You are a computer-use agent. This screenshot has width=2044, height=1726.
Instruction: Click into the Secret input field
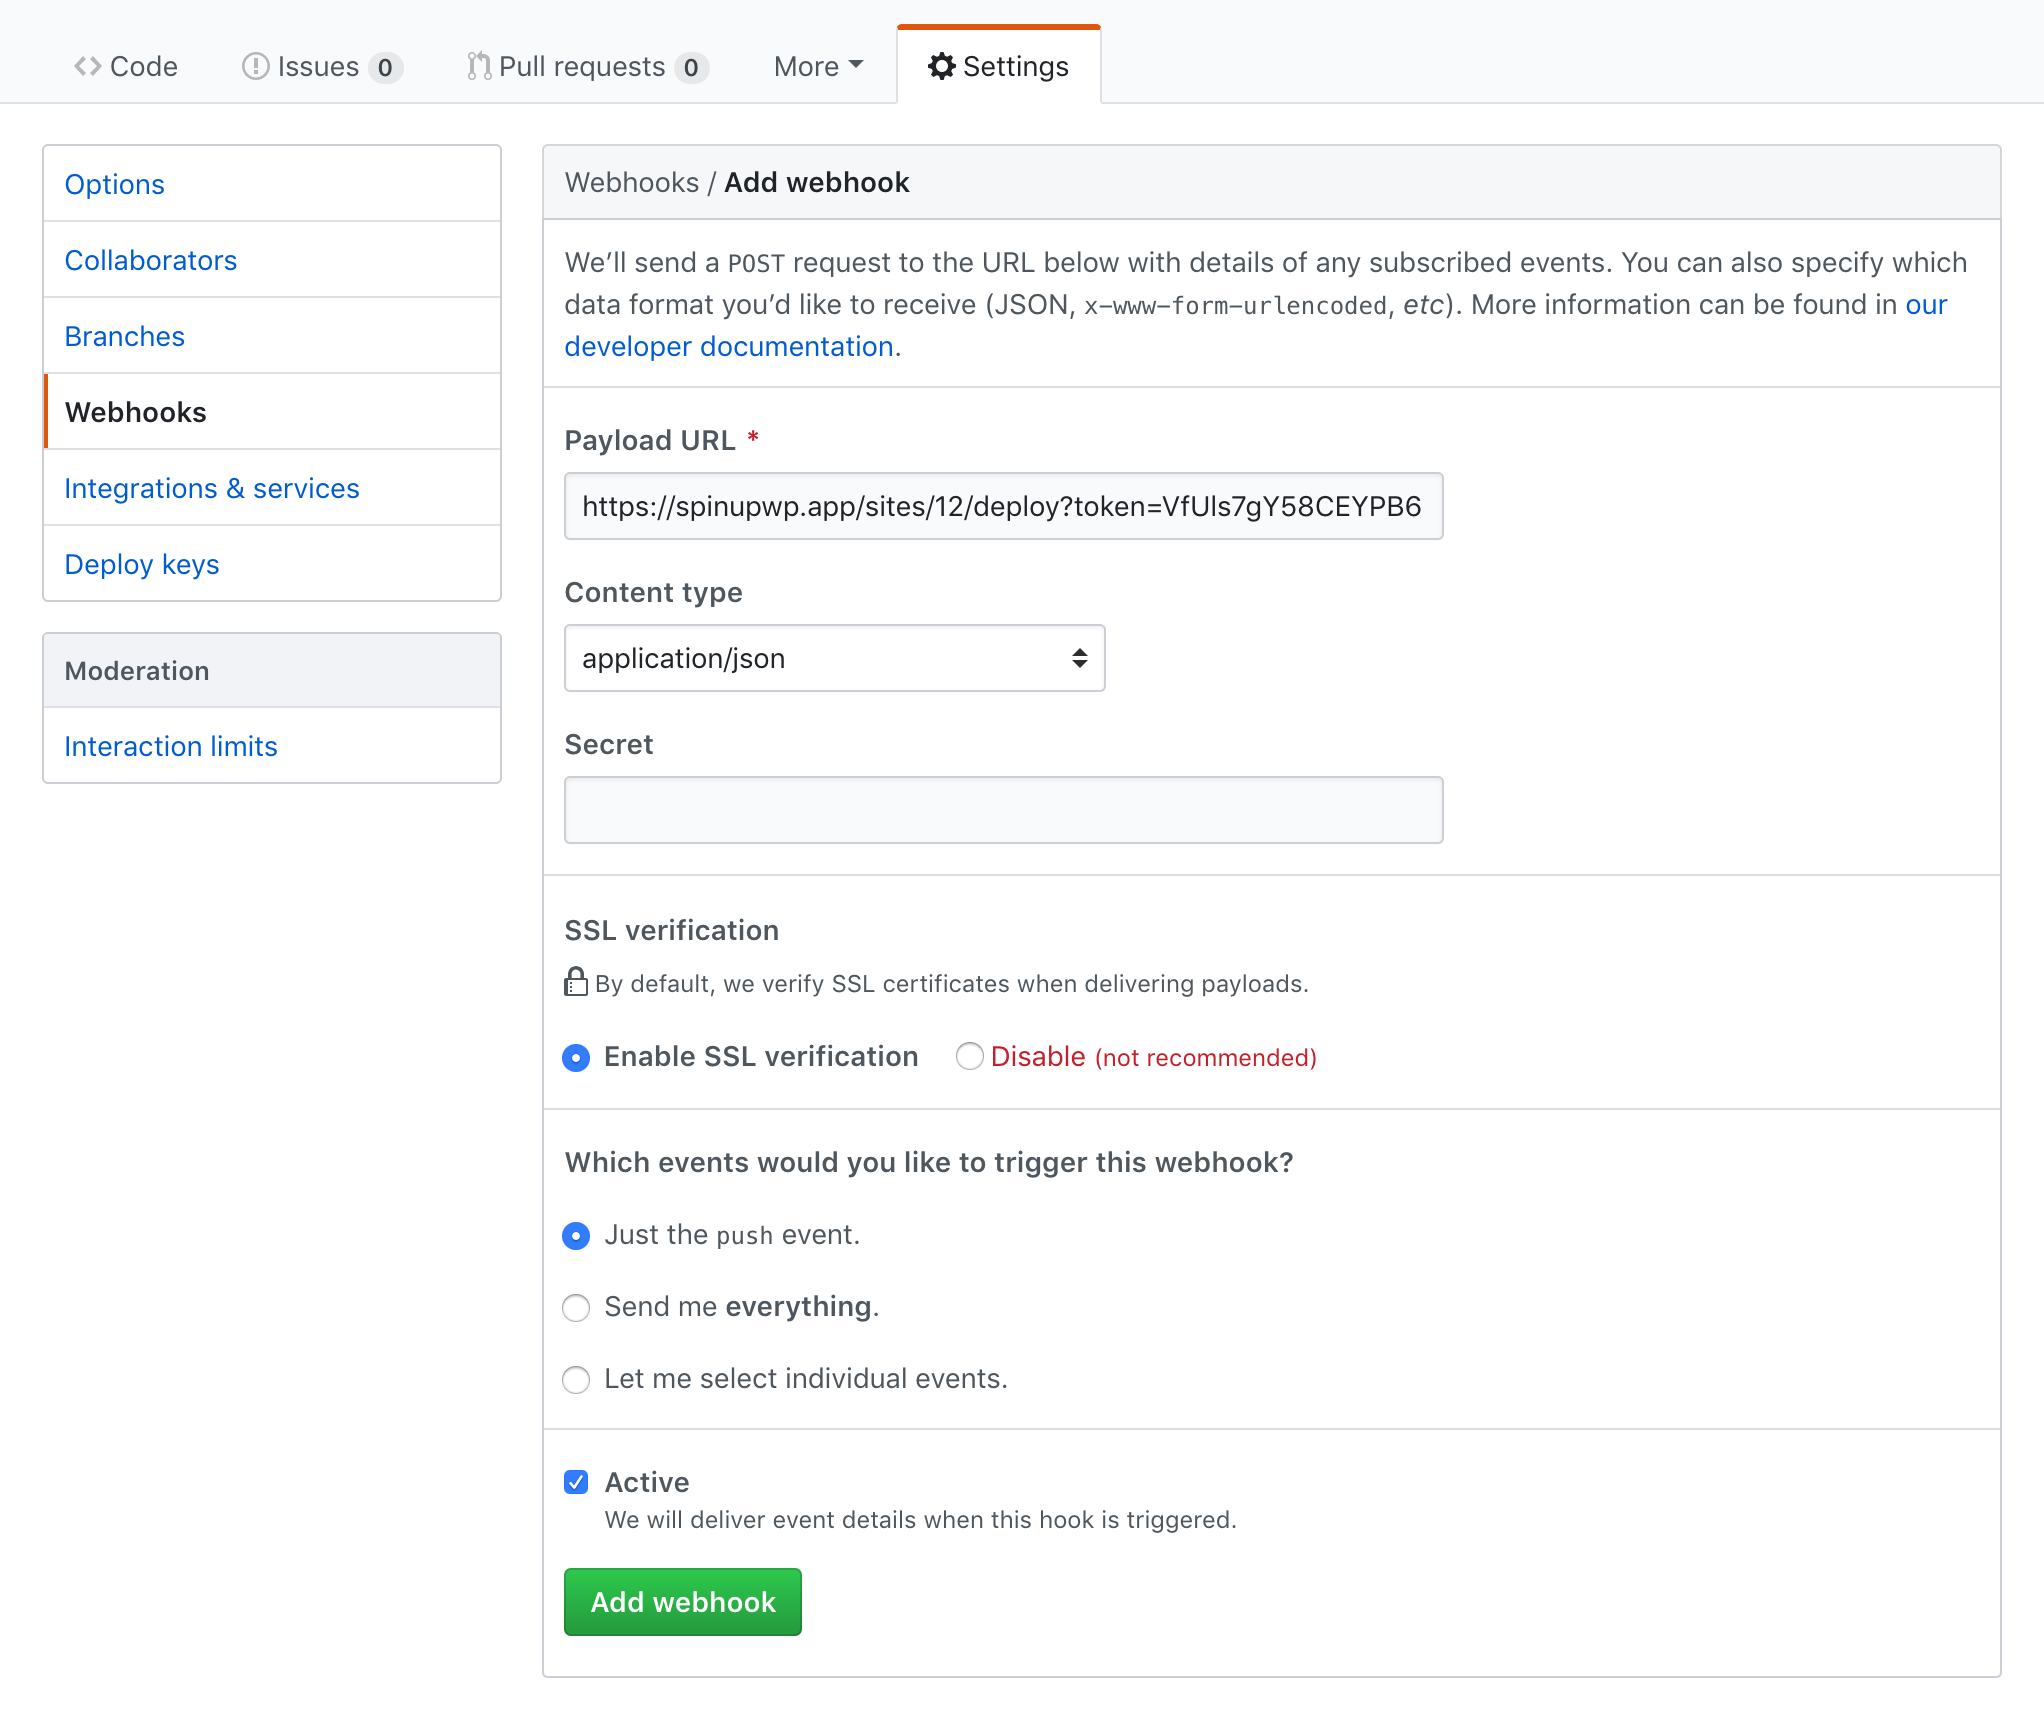click(x=1003, y=810)
